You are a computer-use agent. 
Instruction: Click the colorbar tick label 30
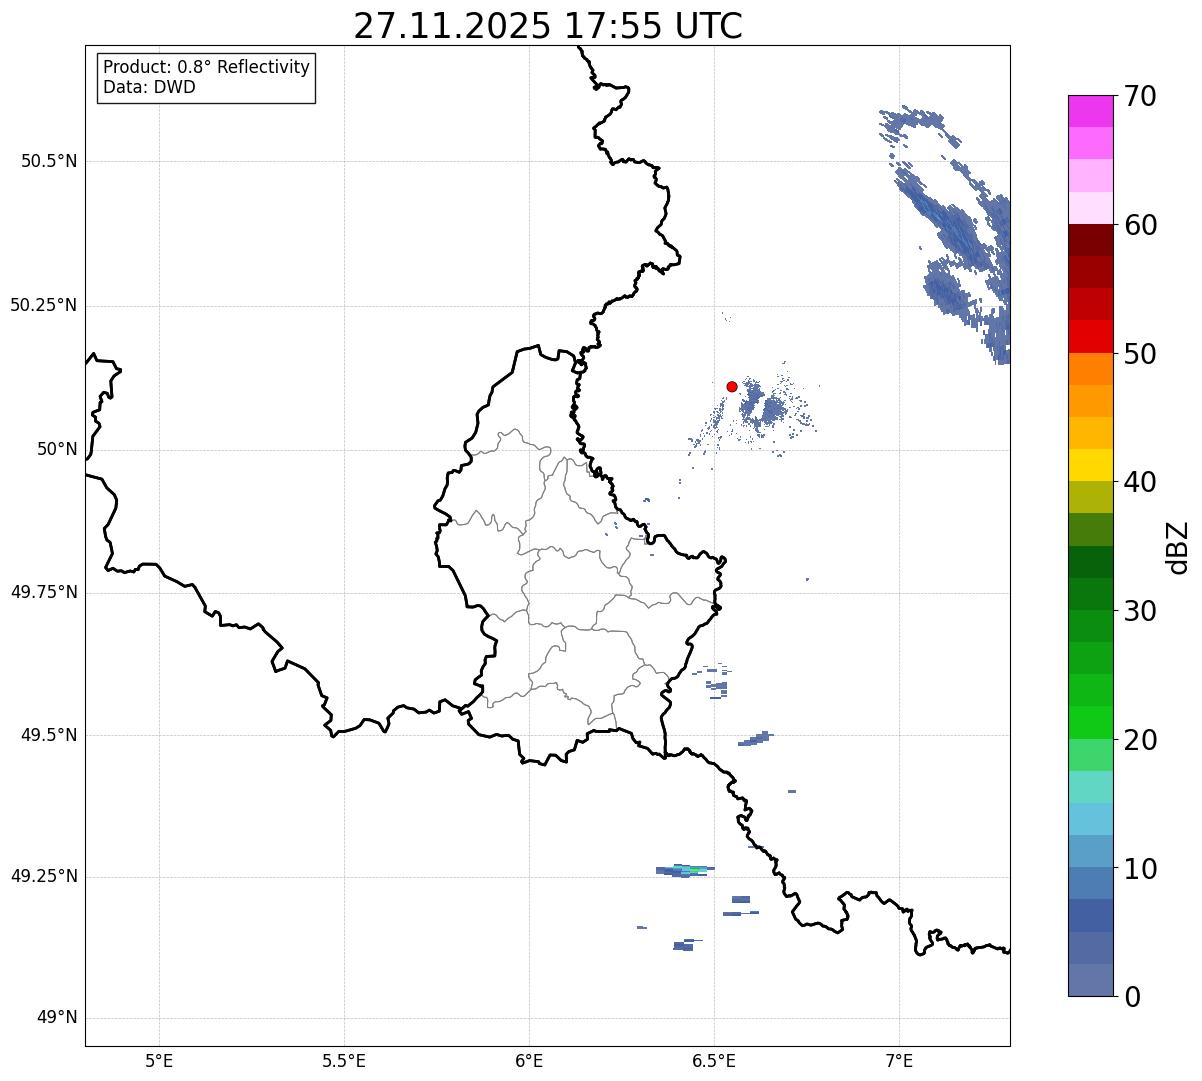(1140, 611)
